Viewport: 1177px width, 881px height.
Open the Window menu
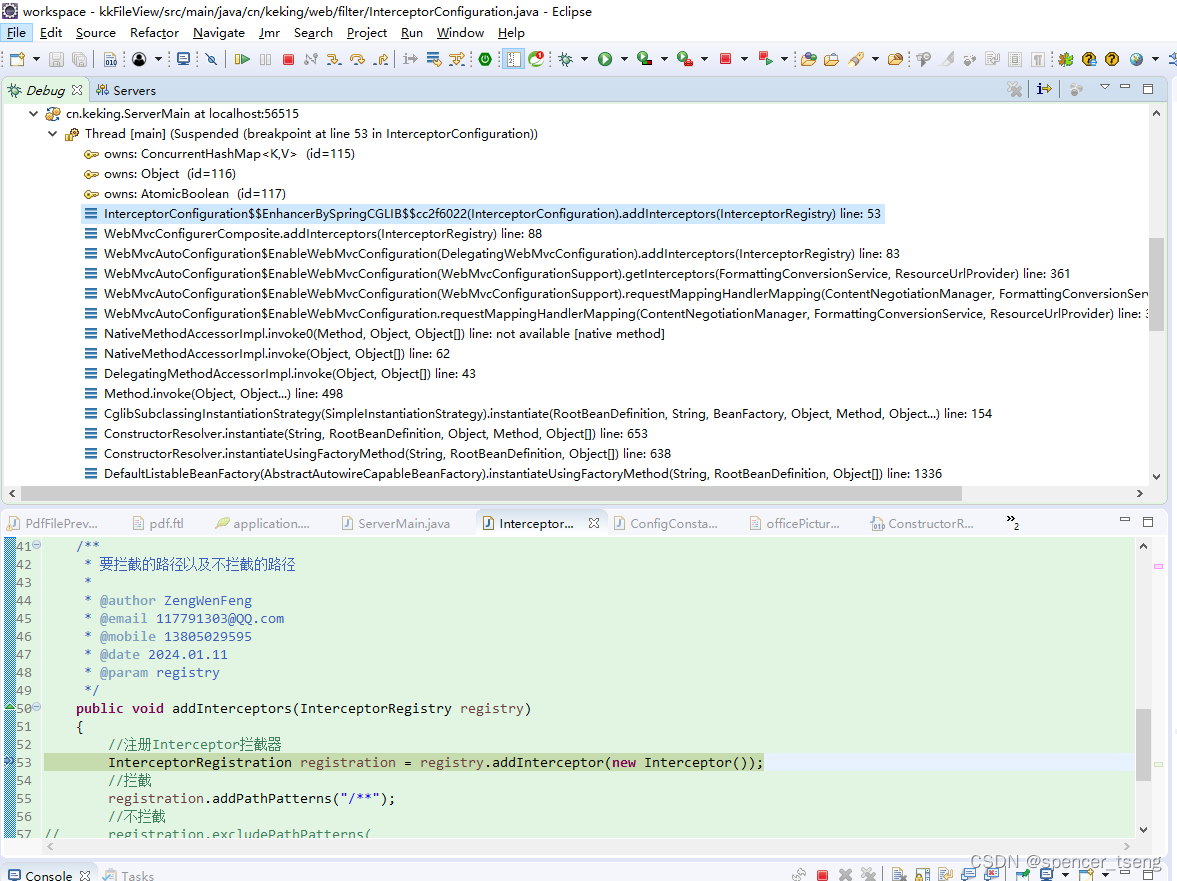tap(460, 33)
